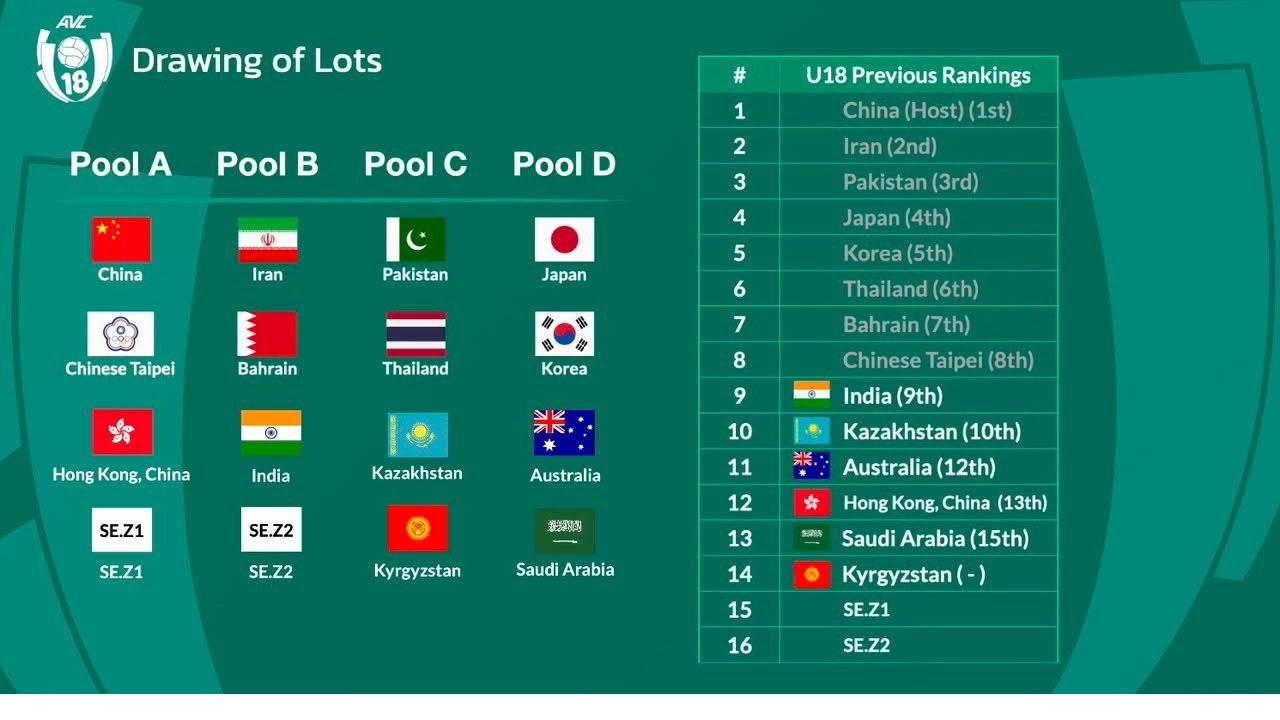Screen dimensions: 1280x720
Task: Select the Thailand flag in Pool C
Action: [x=416, y=334]
